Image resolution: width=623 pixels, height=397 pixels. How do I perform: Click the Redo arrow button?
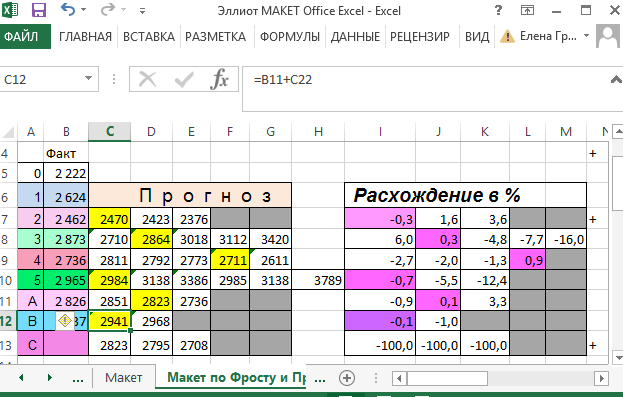tap(108, 10)
